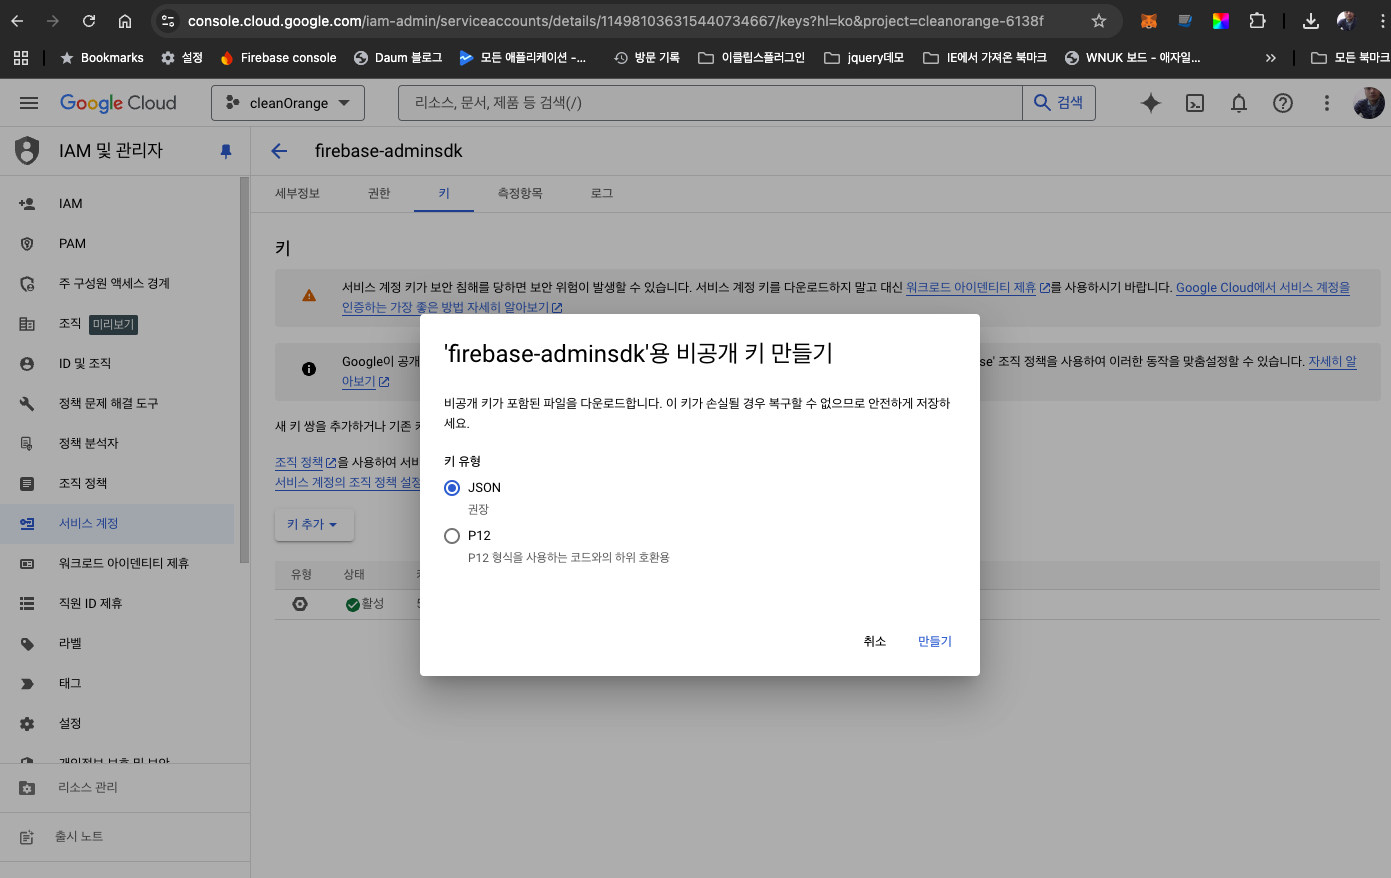Open IAM in the sidebar
Viewport: 1391px width, 878px height.
click(x=117, y=203)
